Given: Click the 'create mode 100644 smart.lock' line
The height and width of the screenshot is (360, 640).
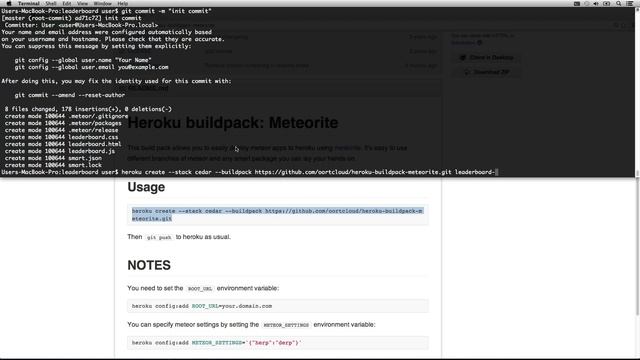Looking at the screenshot, I should click(53, 165).
